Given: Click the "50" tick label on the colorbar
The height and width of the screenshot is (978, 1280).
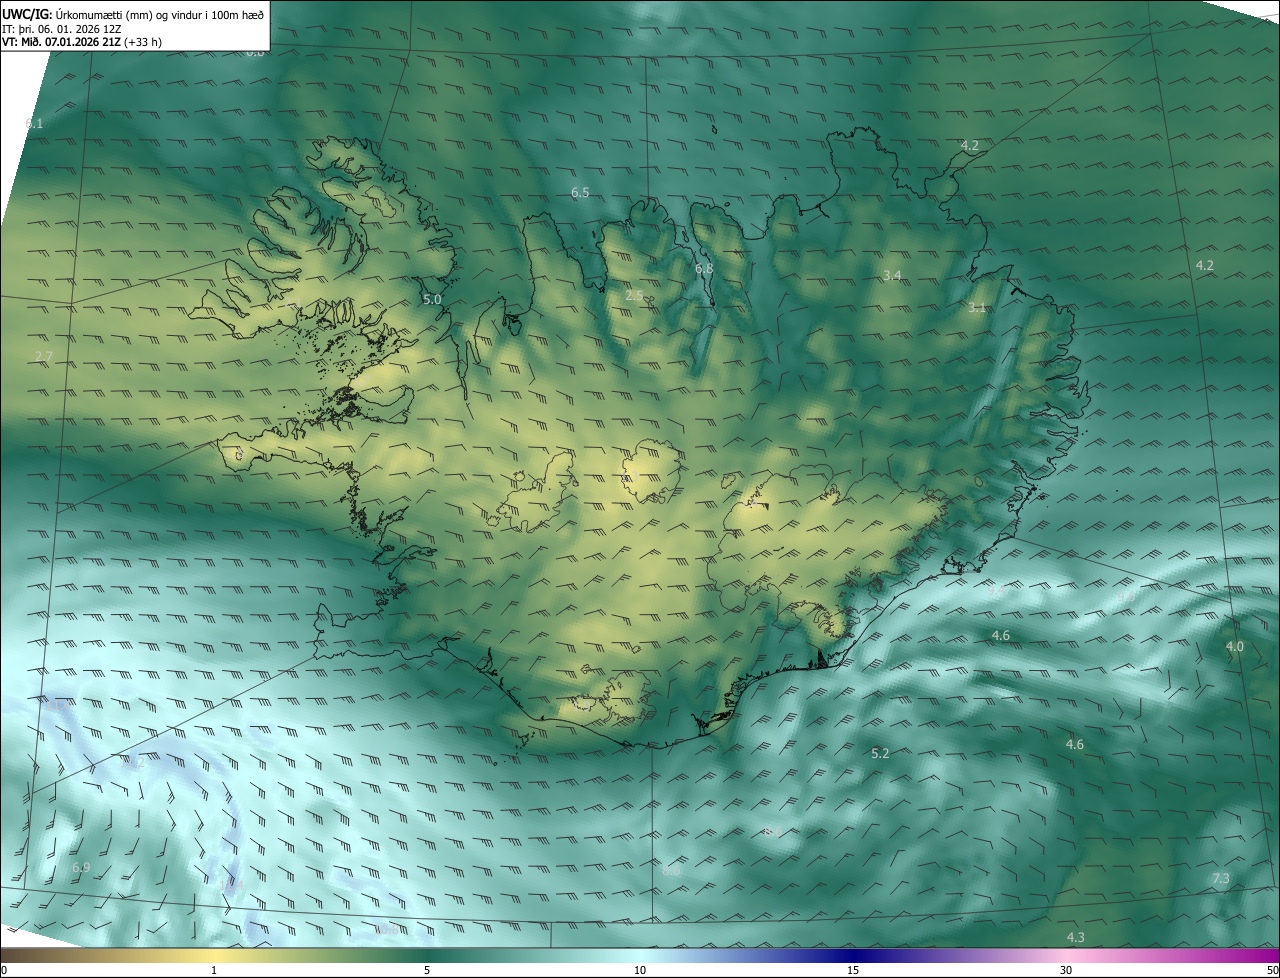Looking at the screenshot, I should point(1272,970).
